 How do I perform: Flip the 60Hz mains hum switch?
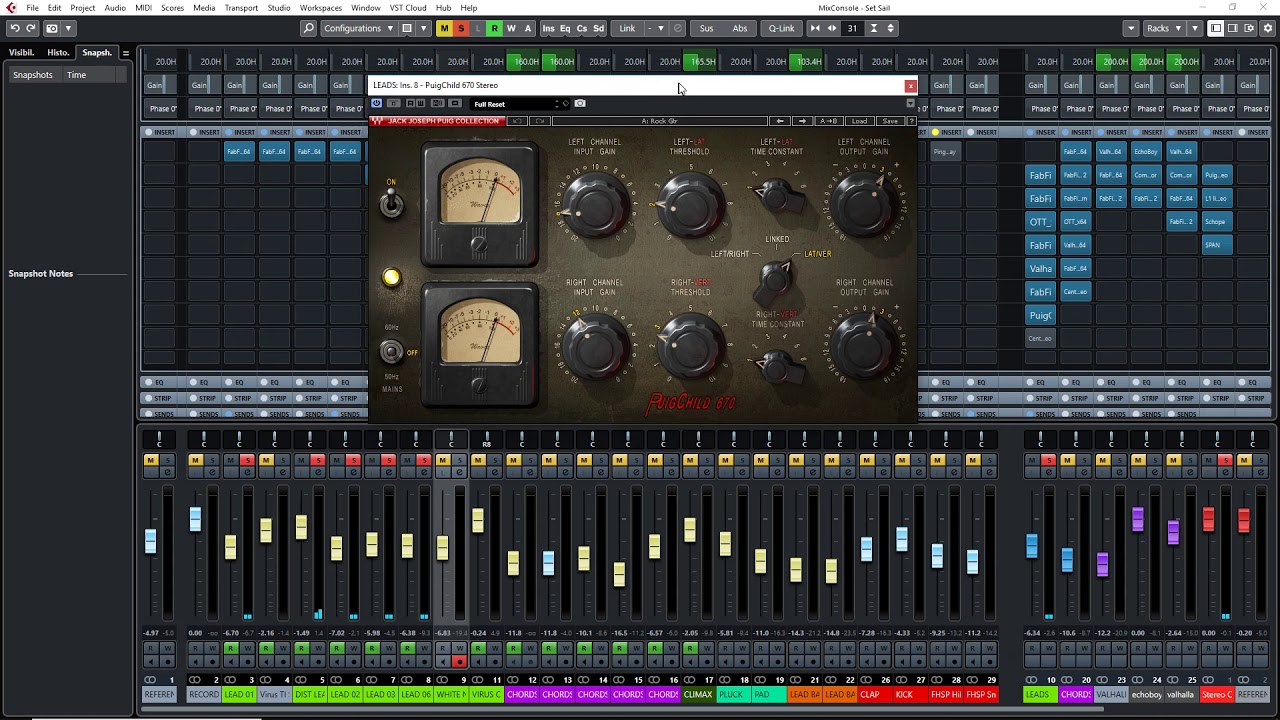pyautogui.click(x=391, y=351)
